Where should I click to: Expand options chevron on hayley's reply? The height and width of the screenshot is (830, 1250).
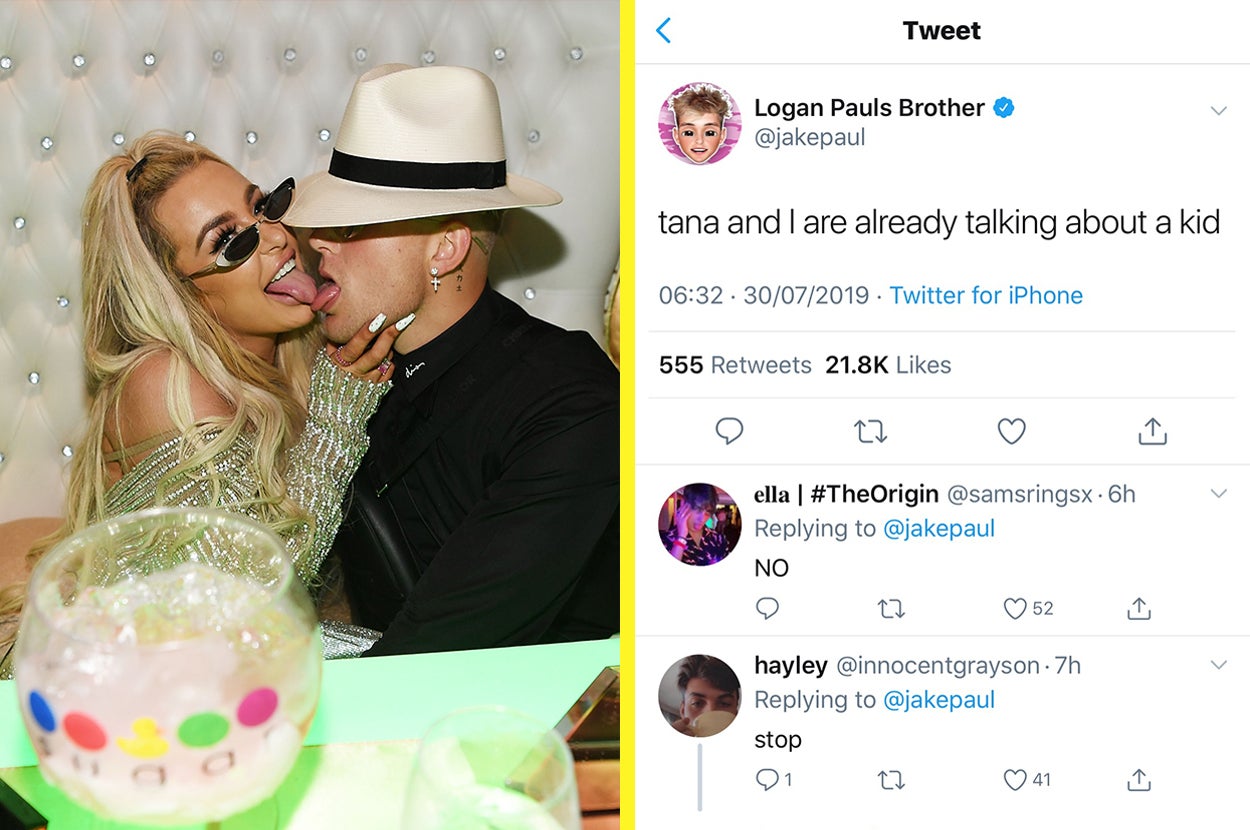click(x=1218, y=665)
